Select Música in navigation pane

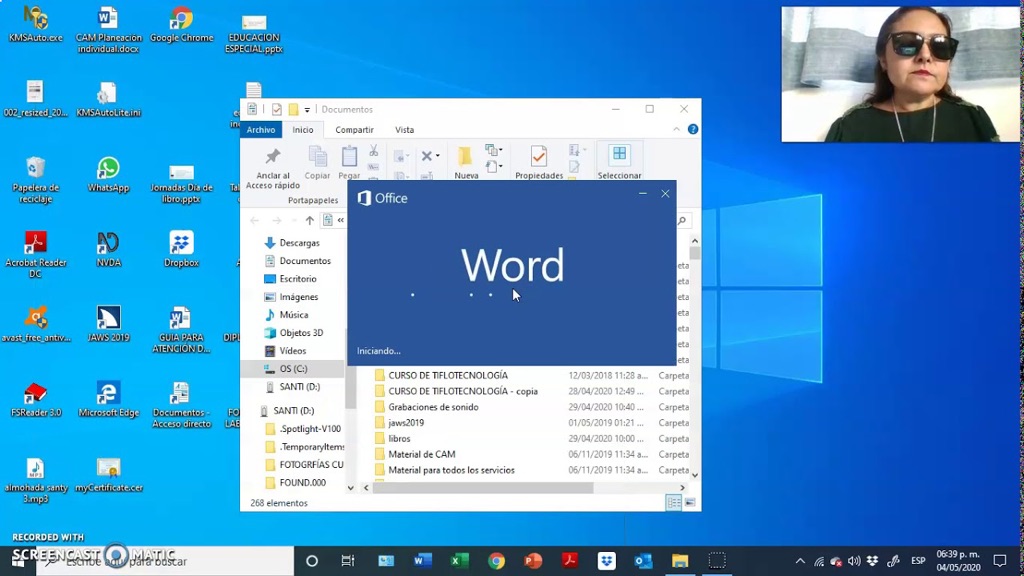pos(293,314)
